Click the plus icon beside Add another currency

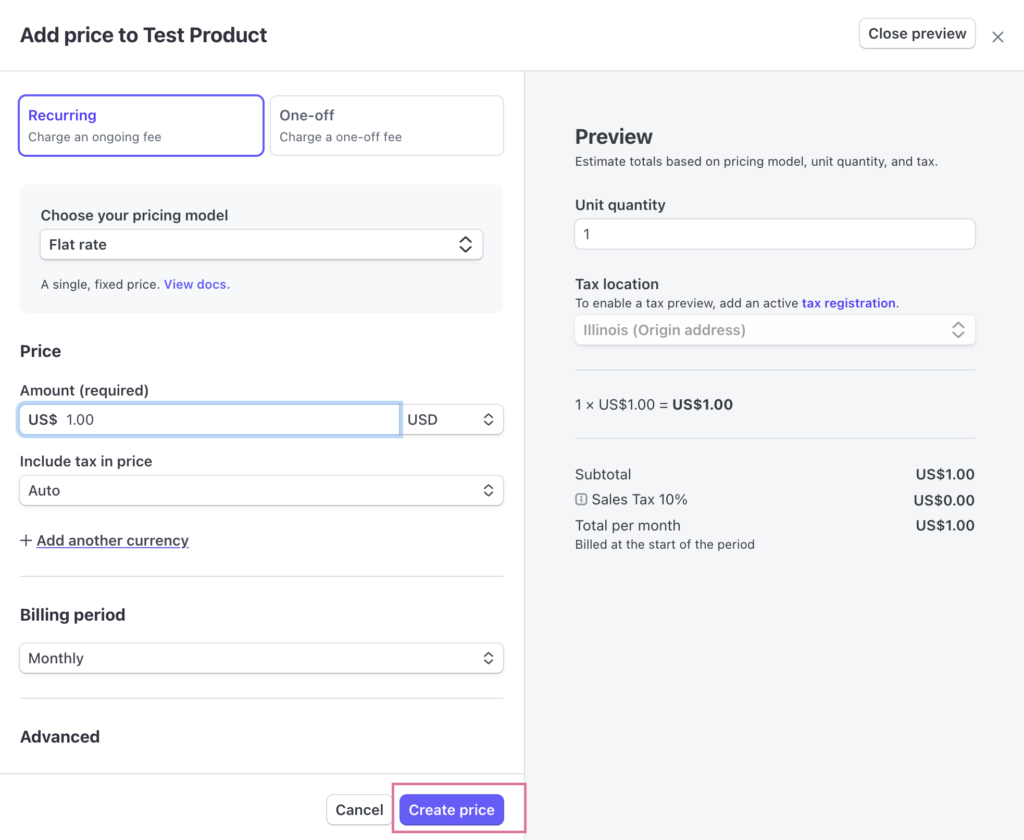click(25, 540)
